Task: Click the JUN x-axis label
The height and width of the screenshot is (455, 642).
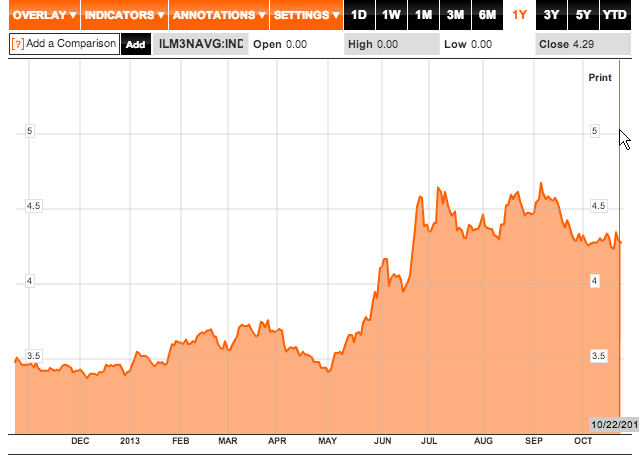Action: coord(382,441)
